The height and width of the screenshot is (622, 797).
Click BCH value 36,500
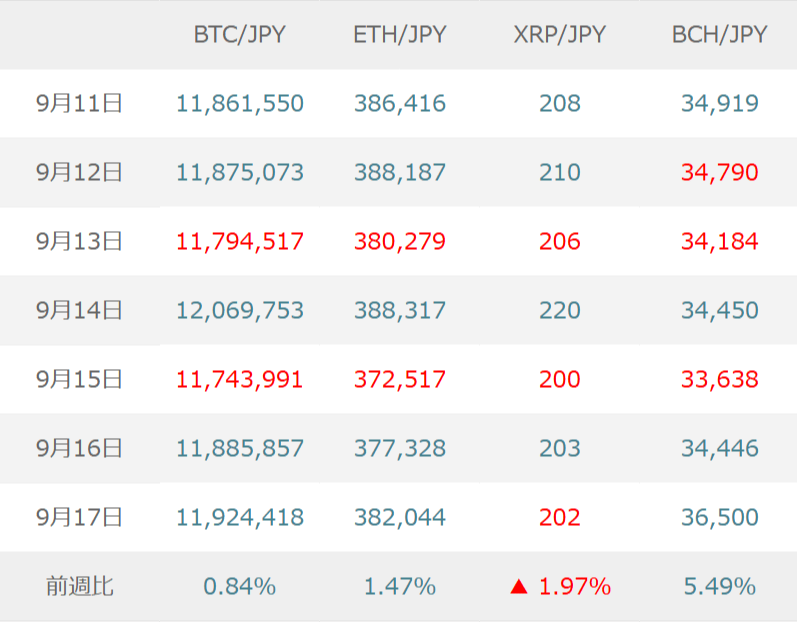point(720,518)
